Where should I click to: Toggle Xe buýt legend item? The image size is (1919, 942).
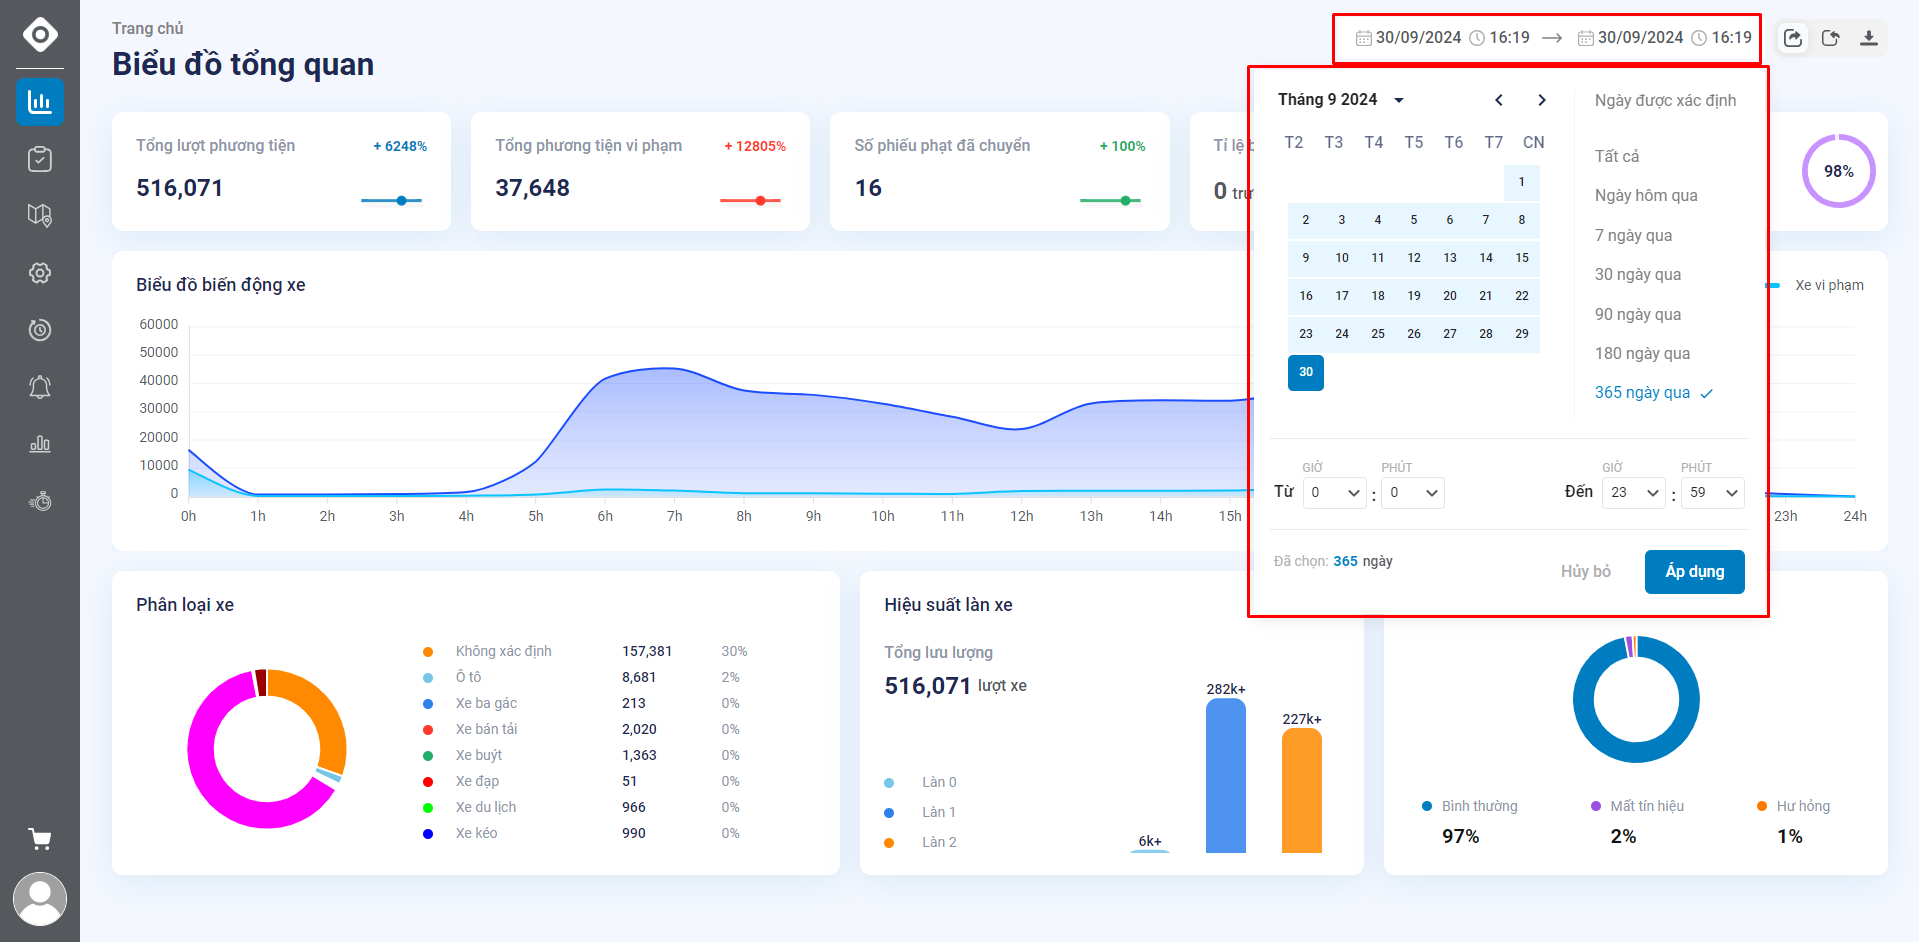click(x=479, y=755)
